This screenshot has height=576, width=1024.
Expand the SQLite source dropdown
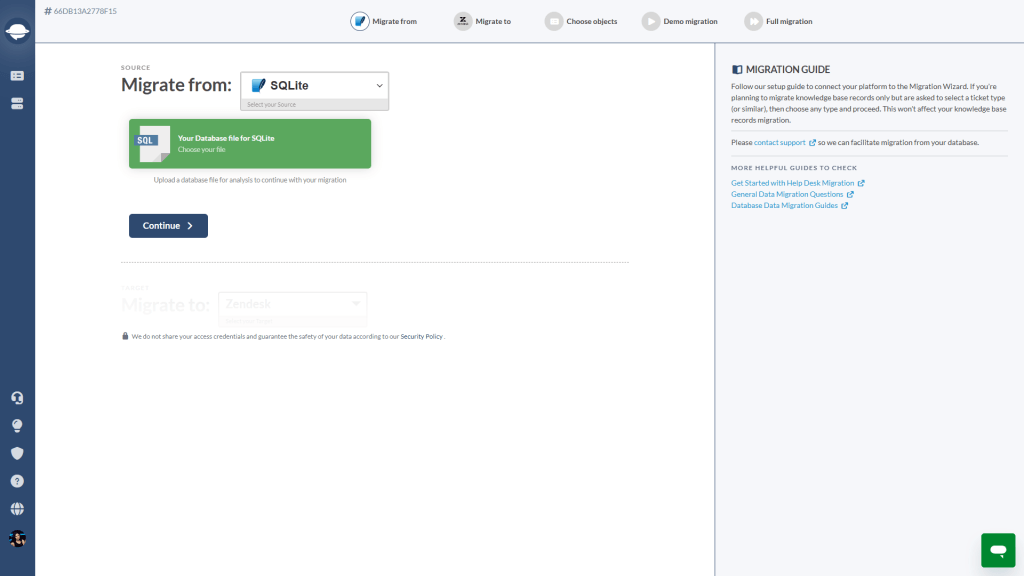314,86
